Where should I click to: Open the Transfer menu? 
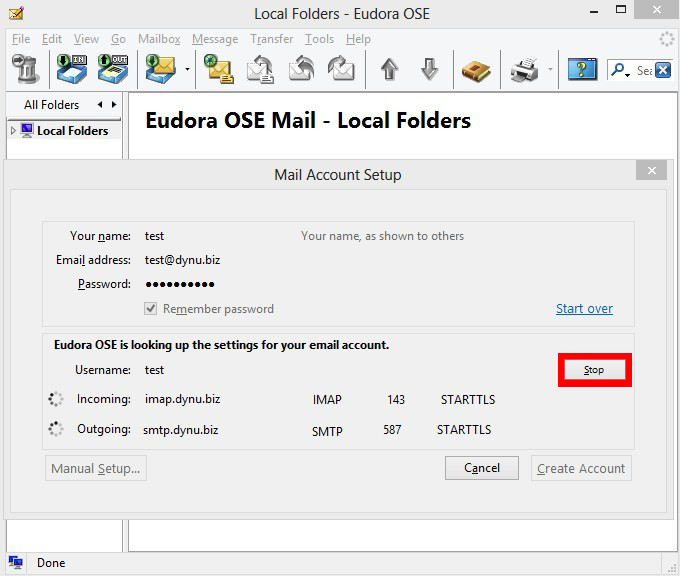(x=271, y=39)
